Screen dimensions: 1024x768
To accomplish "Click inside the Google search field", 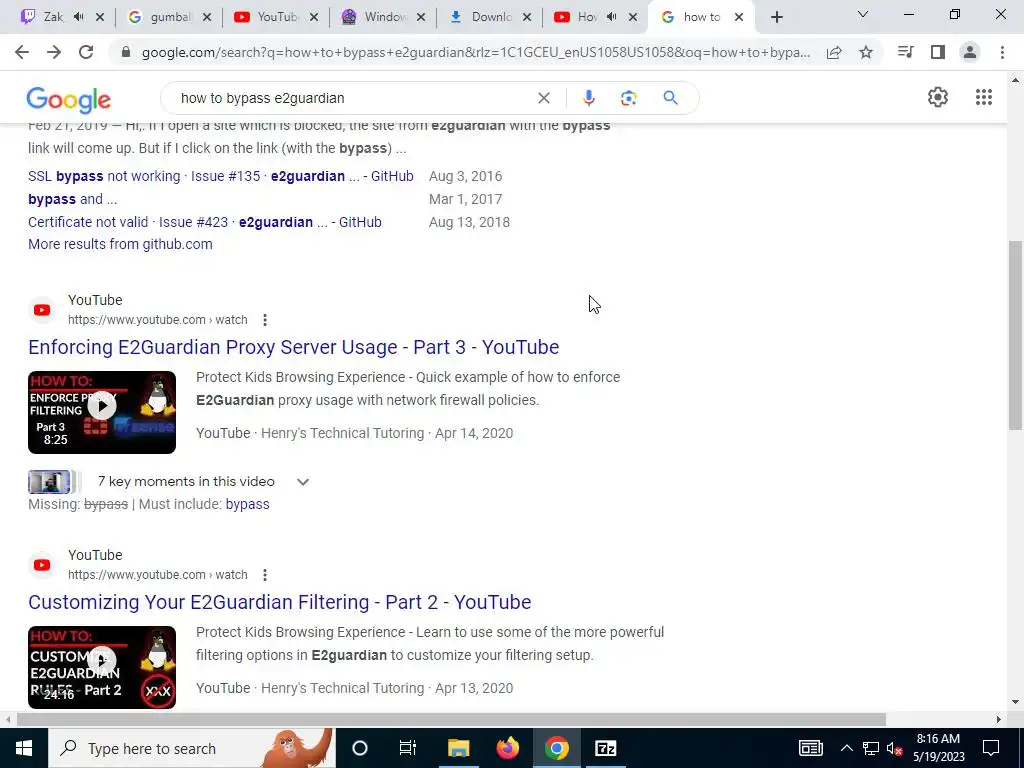I will pos(353,98).
